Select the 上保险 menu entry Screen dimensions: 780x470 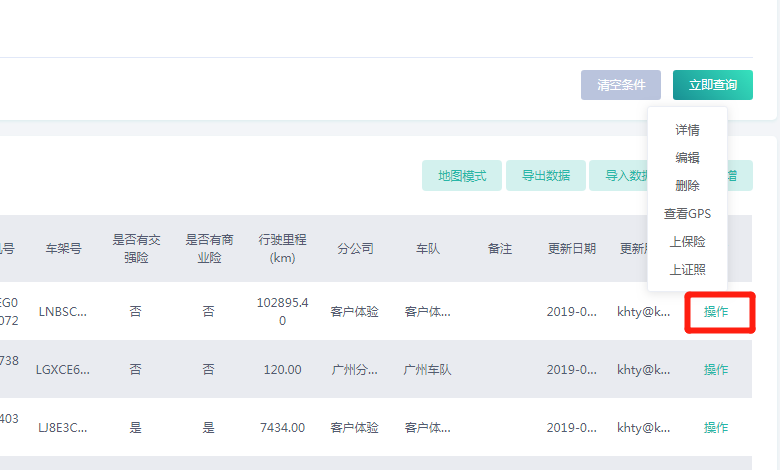[687, 242]
